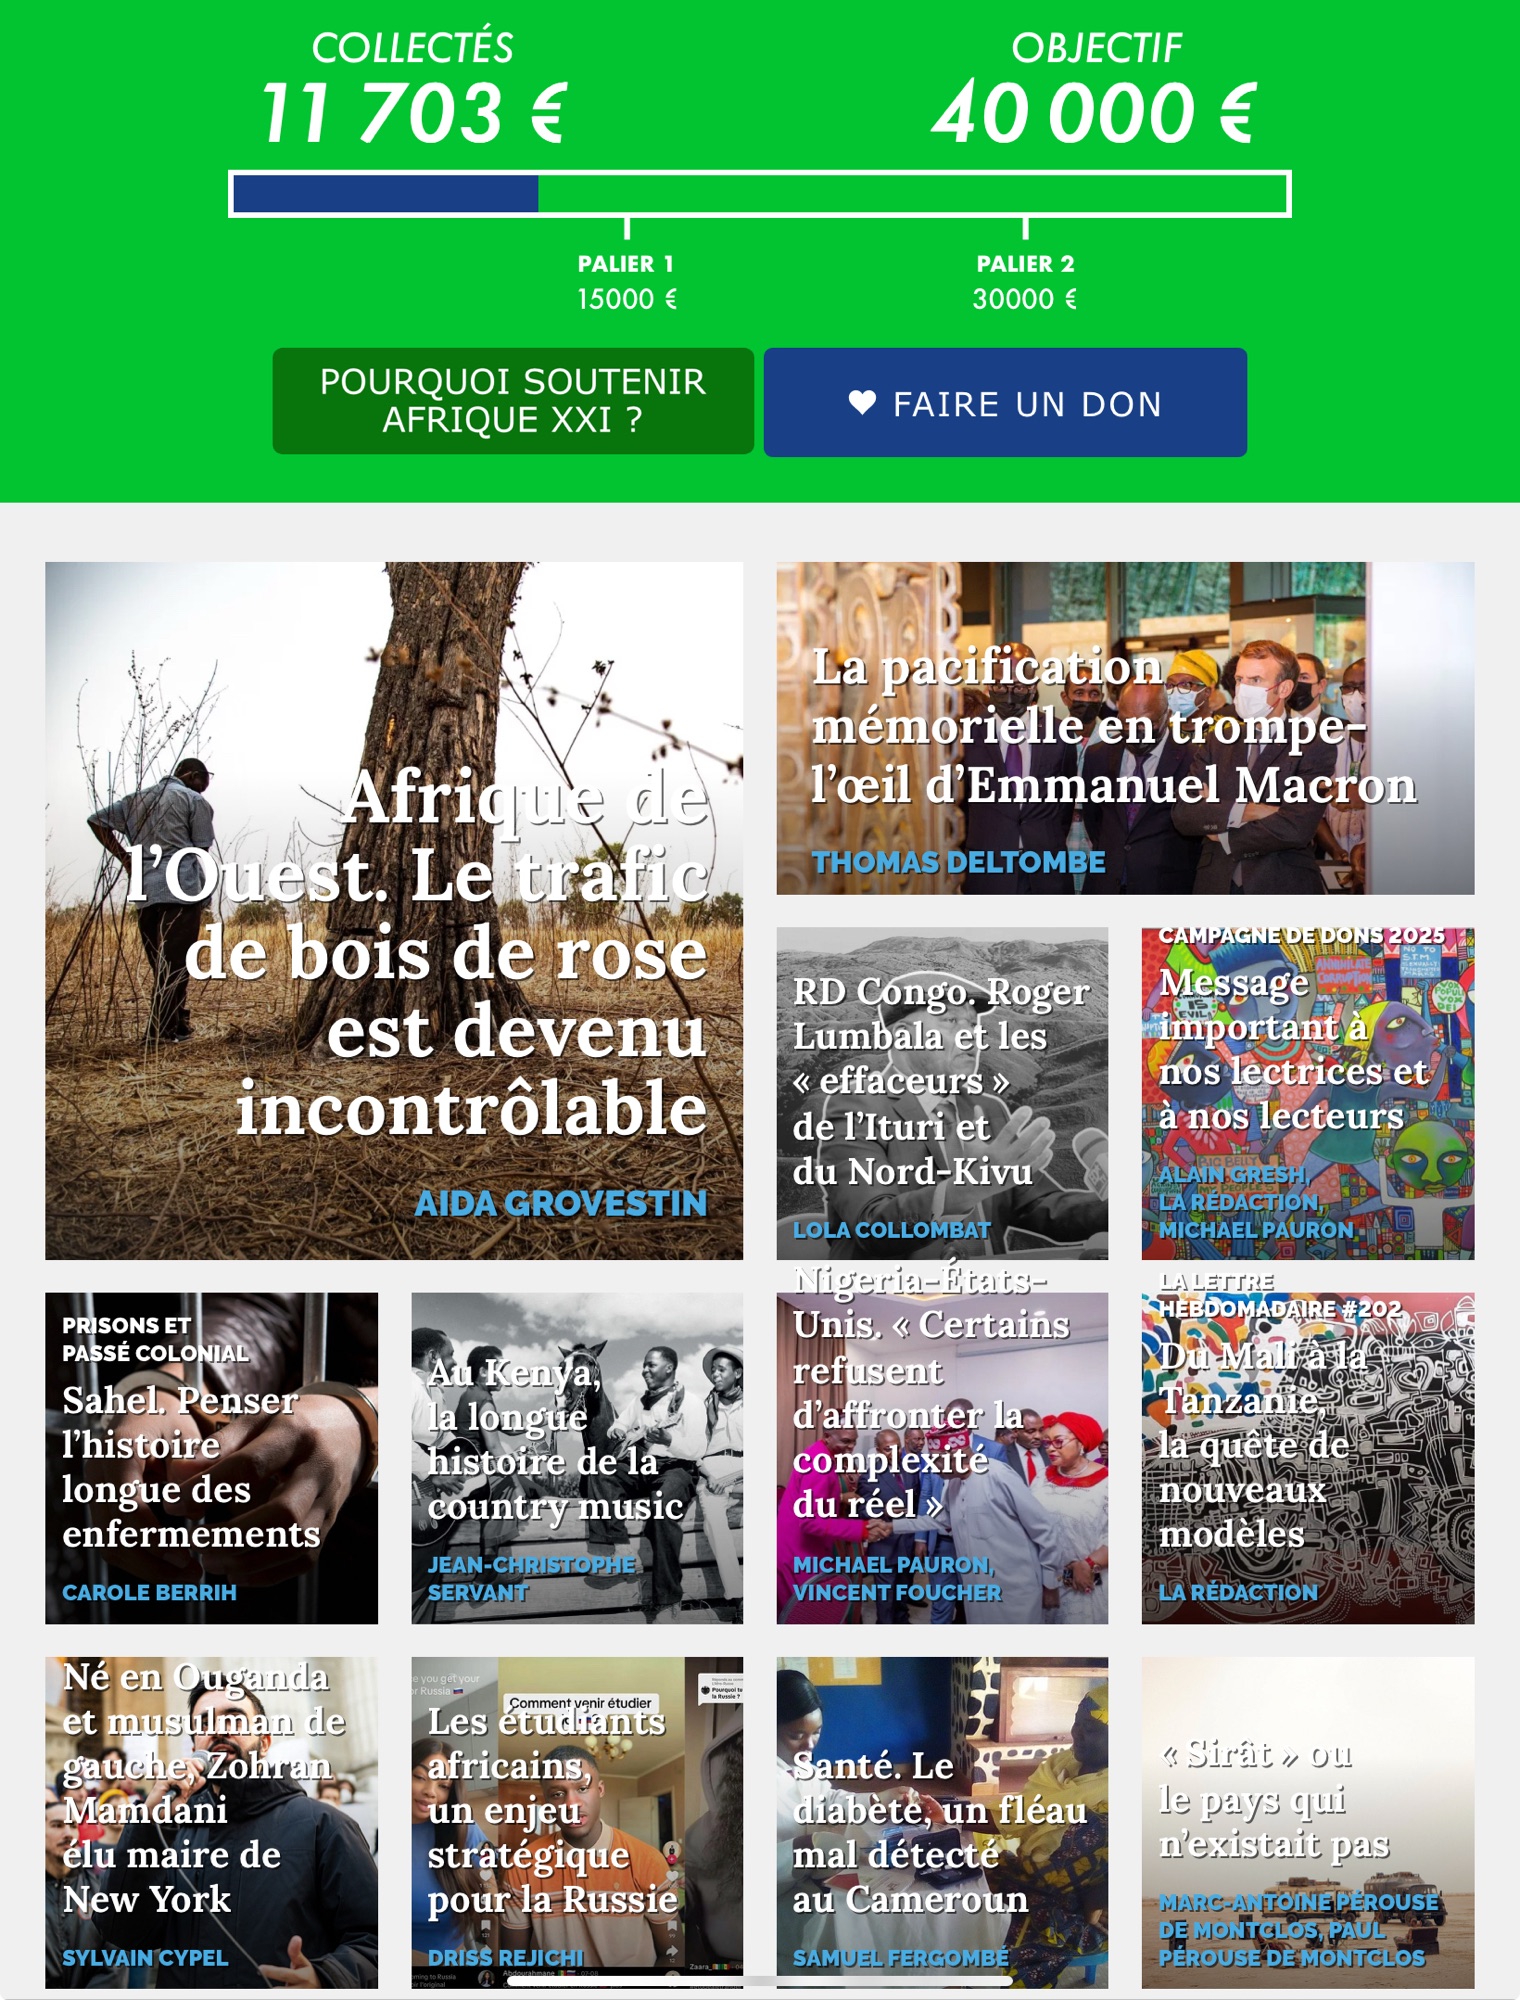Screen dimensions: 1520x2000
Task: Open Nigeria-États-Unis complexité du réel article
Action: (942, 1458)
